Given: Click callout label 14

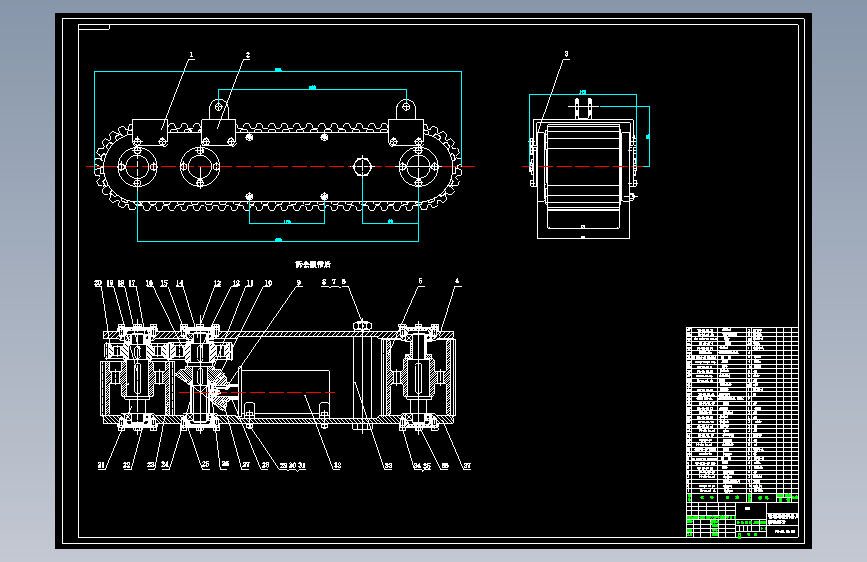Looking at the screenshot, I should 180,284.
